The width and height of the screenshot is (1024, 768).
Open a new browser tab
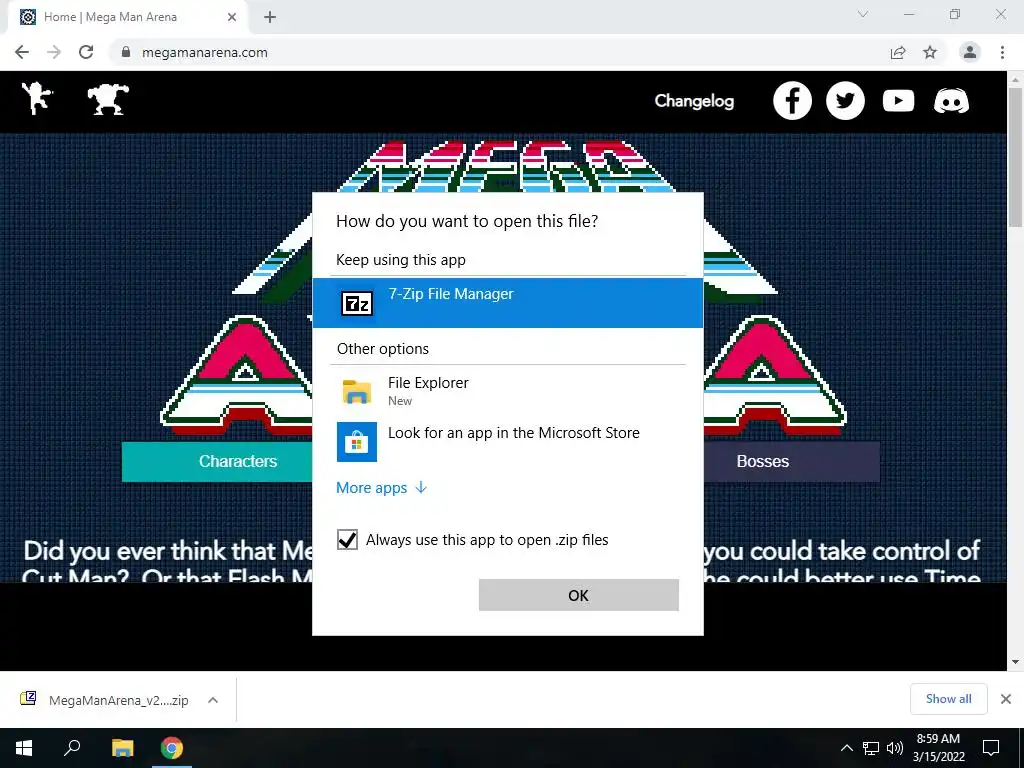[270, 17]
